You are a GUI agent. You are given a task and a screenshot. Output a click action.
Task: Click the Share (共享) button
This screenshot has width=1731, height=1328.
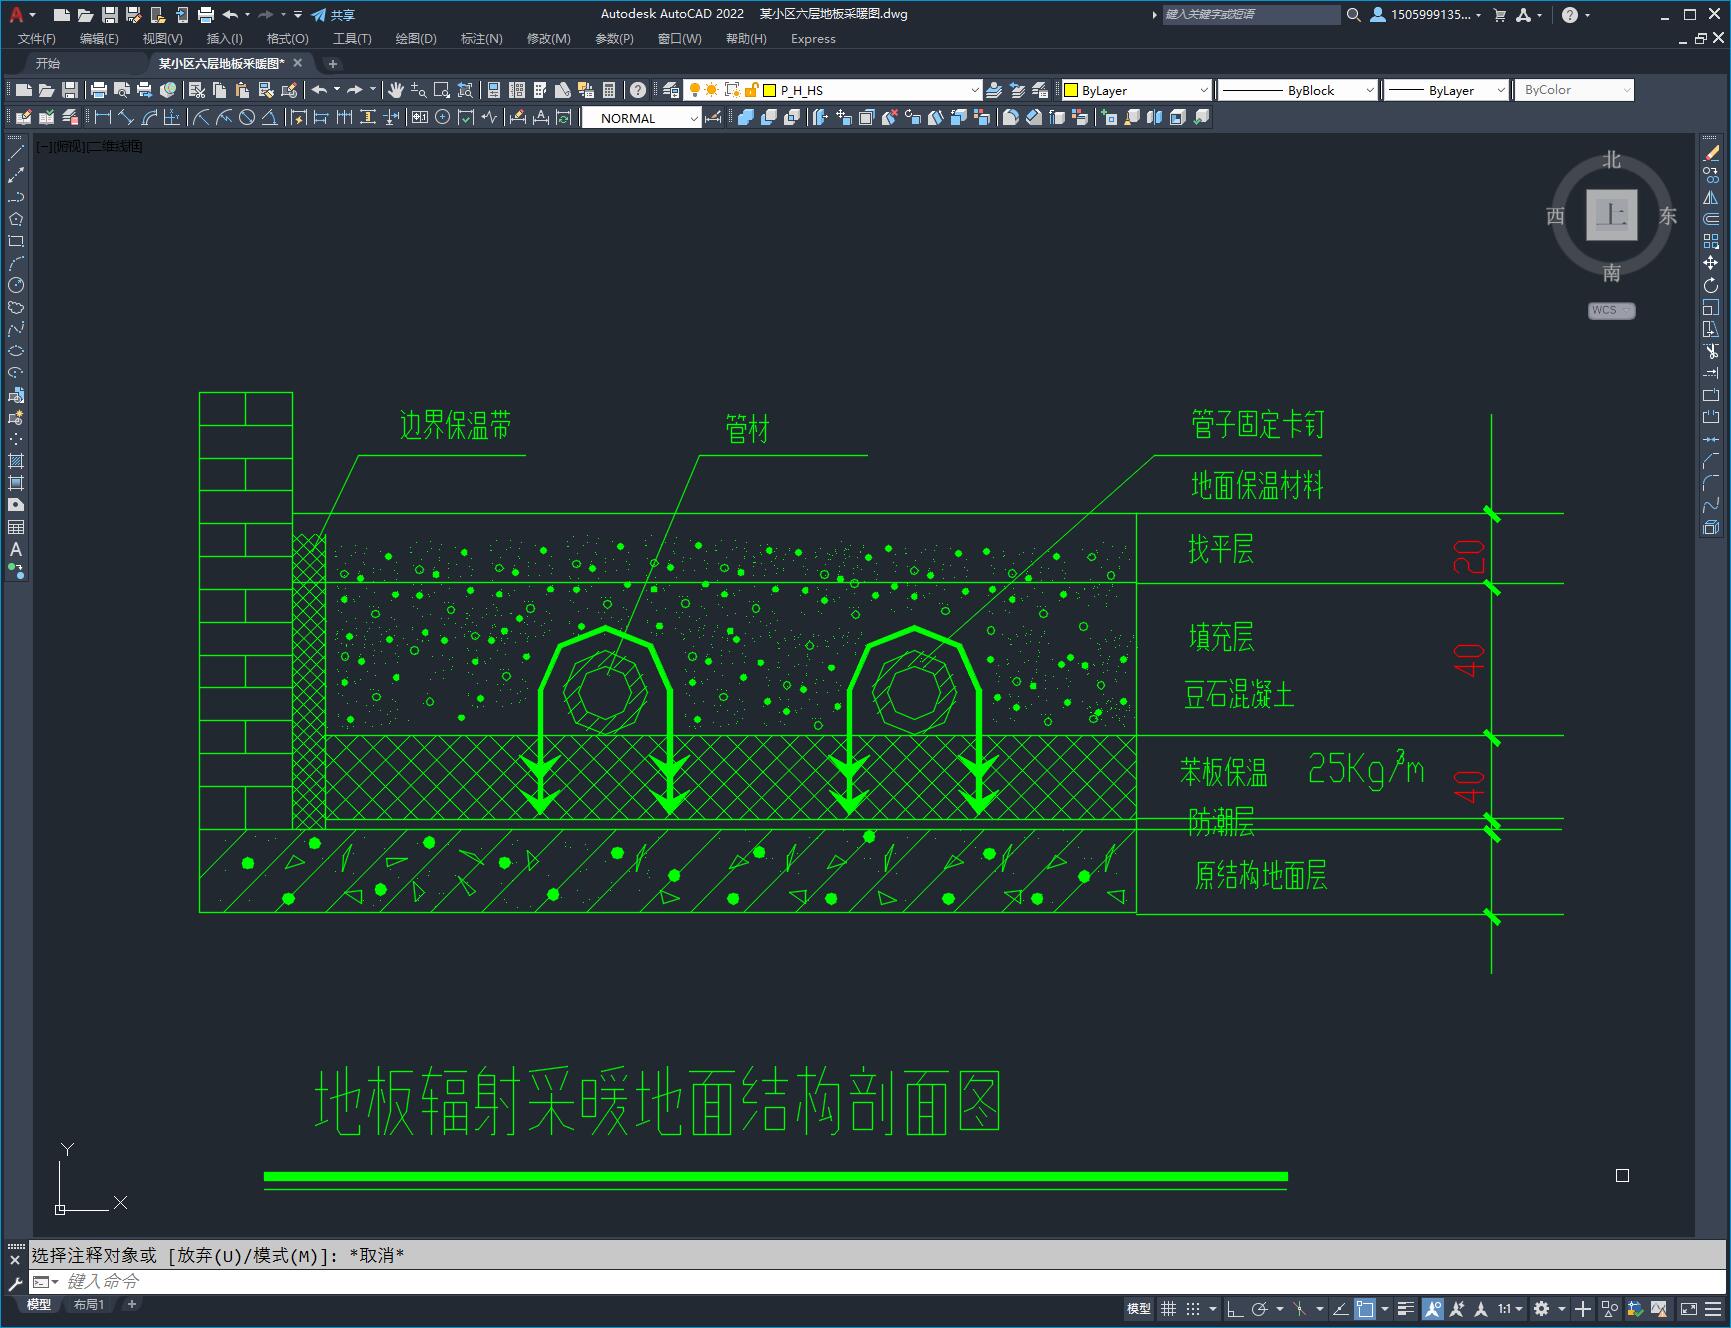(x=333, y=15)
